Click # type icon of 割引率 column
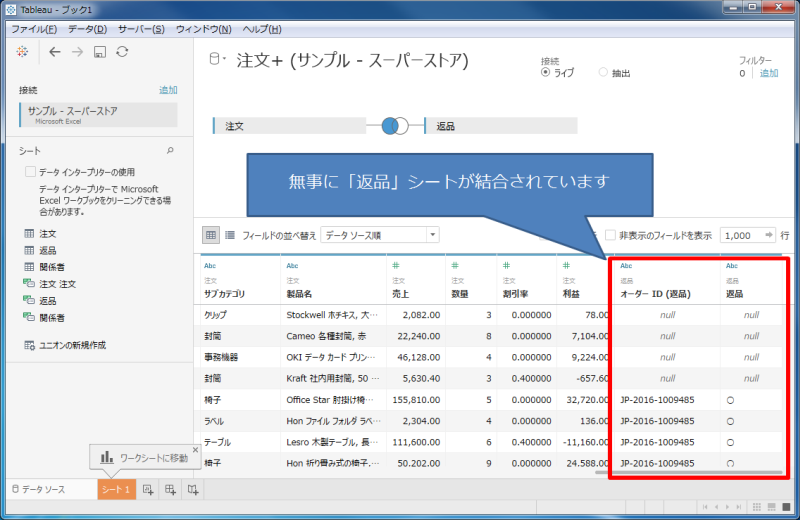Image resolution: width=800 pixels, height=520 pixels. (507, 265)
